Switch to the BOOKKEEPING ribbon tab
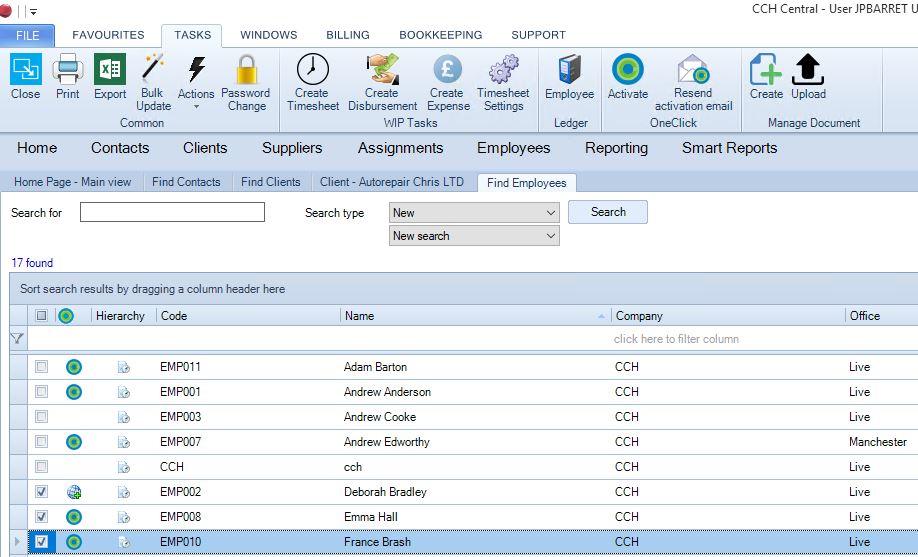Screen dimensions: 918x557 click(x=441, y=35)
